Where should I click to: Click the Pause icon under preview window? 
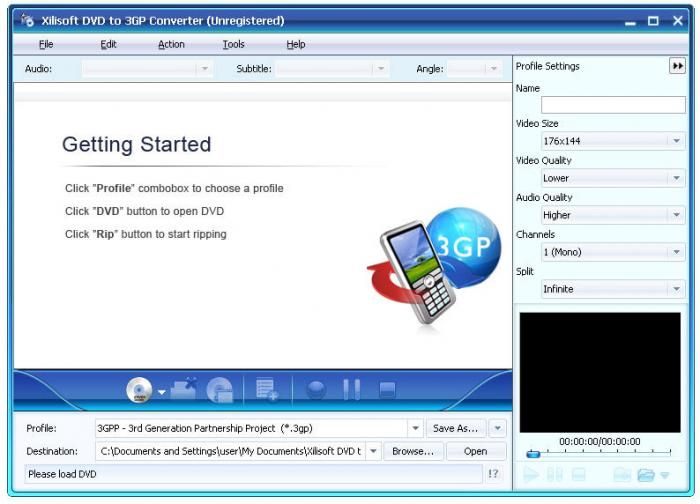click(555, 474)
